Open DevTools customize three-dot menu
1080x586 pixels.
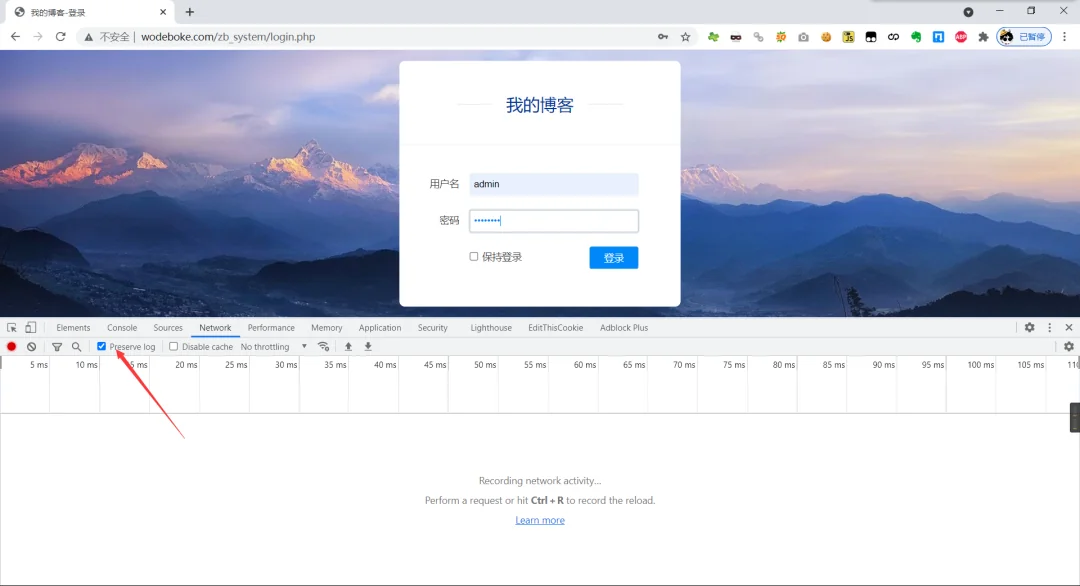1050,328
